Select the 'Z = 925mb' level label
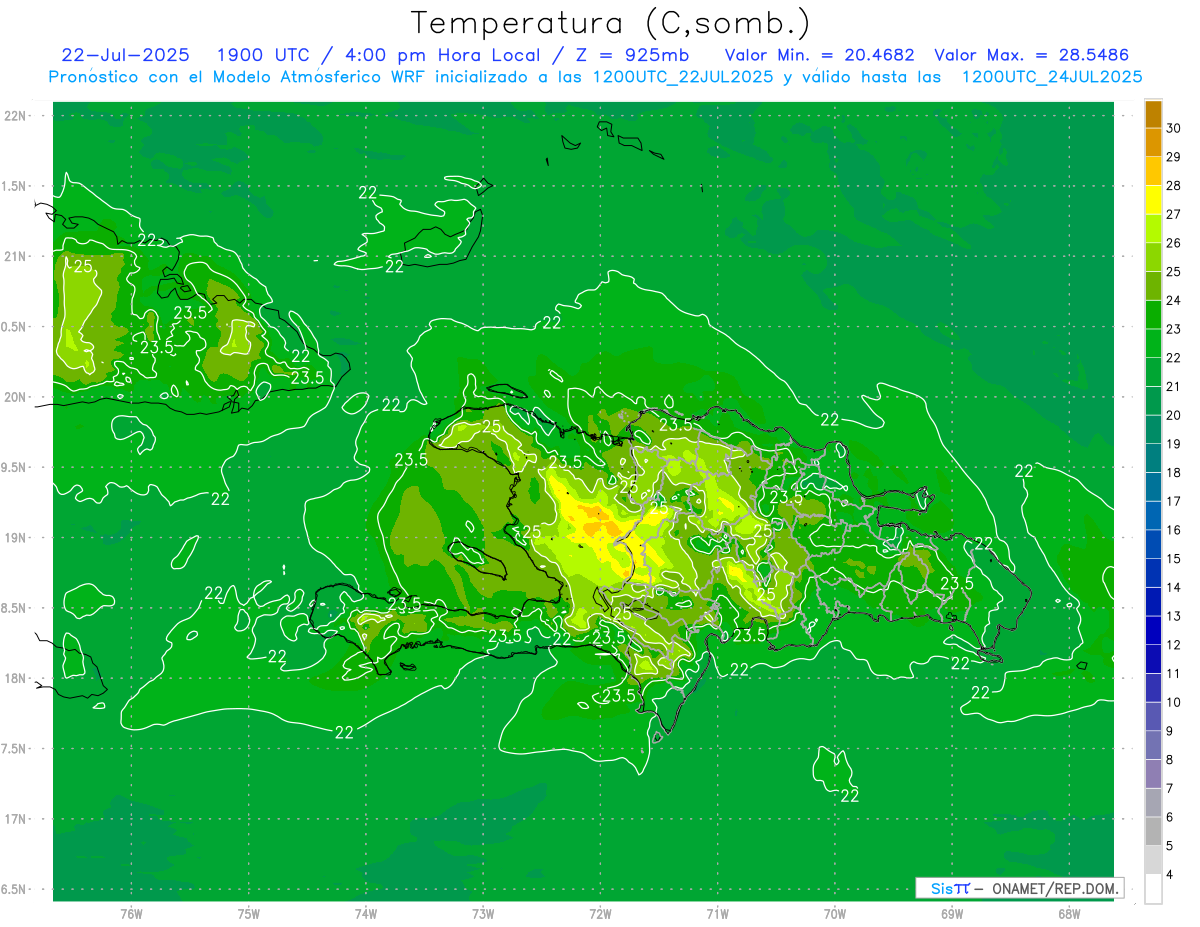This screenshot has width=1200, height=927. (632, 55)
